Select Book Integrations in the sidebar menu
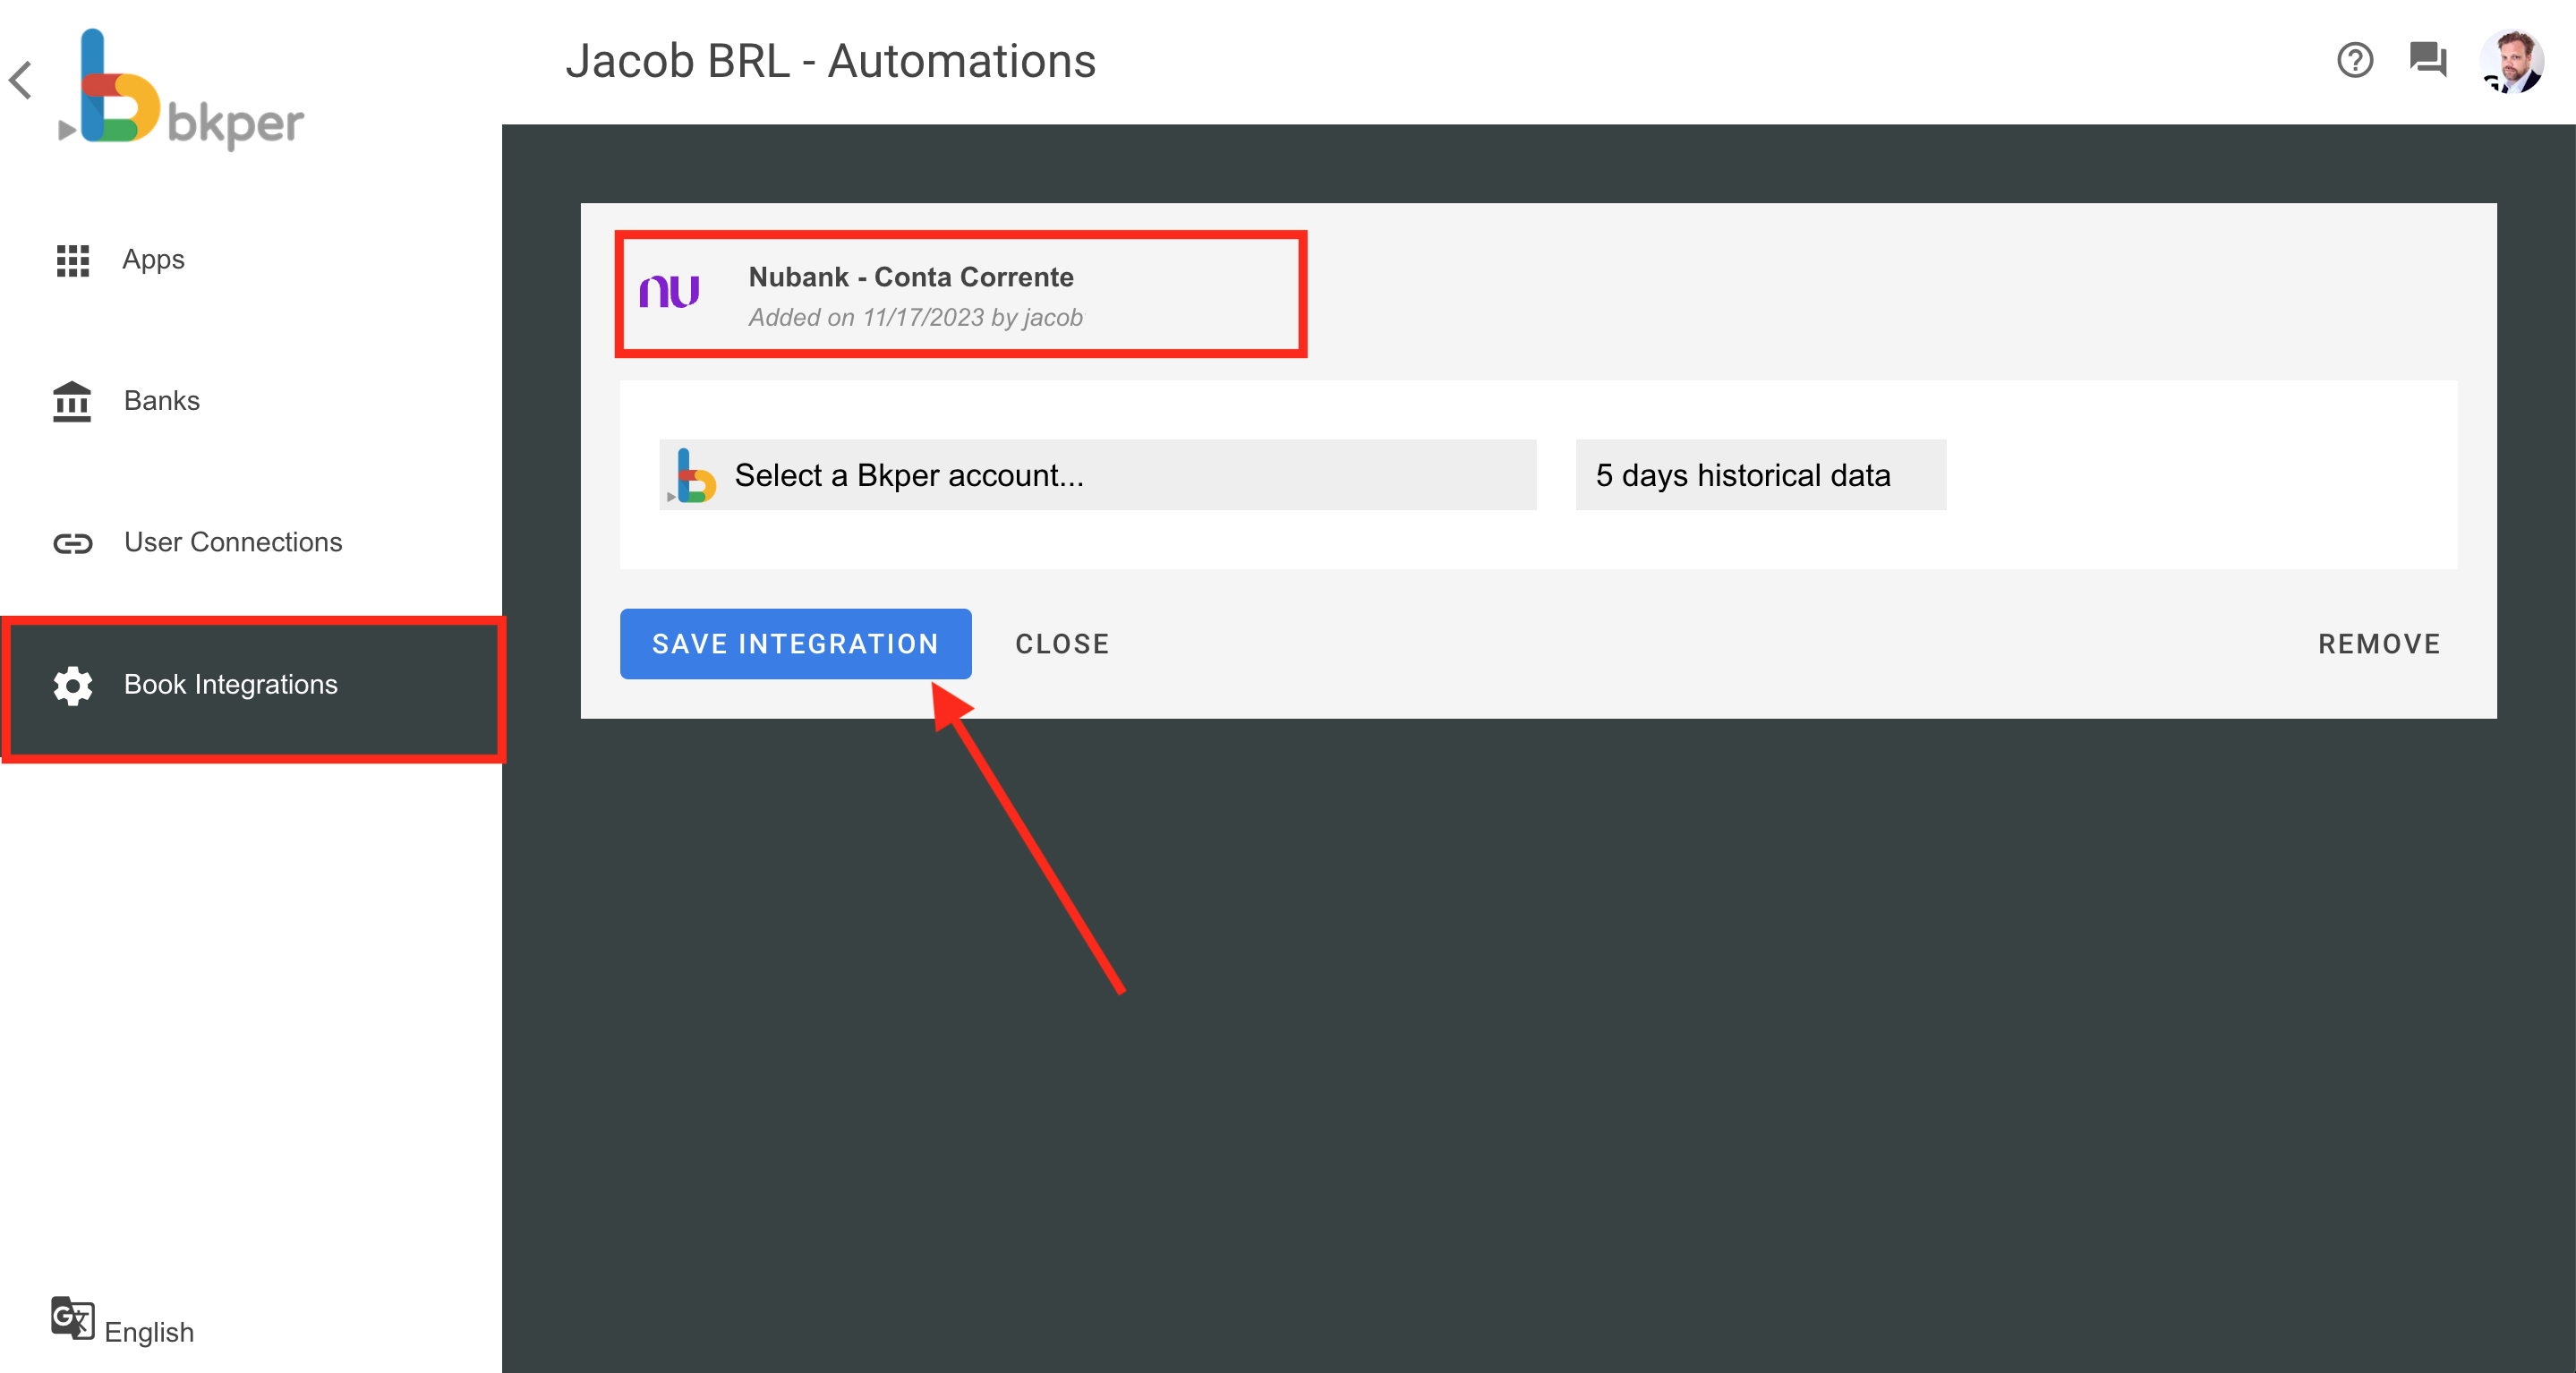 point(231,686)
